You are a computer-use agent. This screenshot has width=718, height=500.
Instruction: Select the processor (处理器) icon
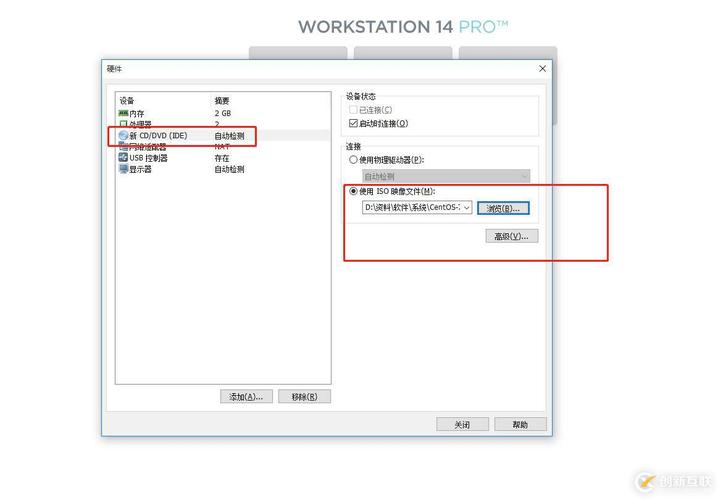click(x=123, y=124)
